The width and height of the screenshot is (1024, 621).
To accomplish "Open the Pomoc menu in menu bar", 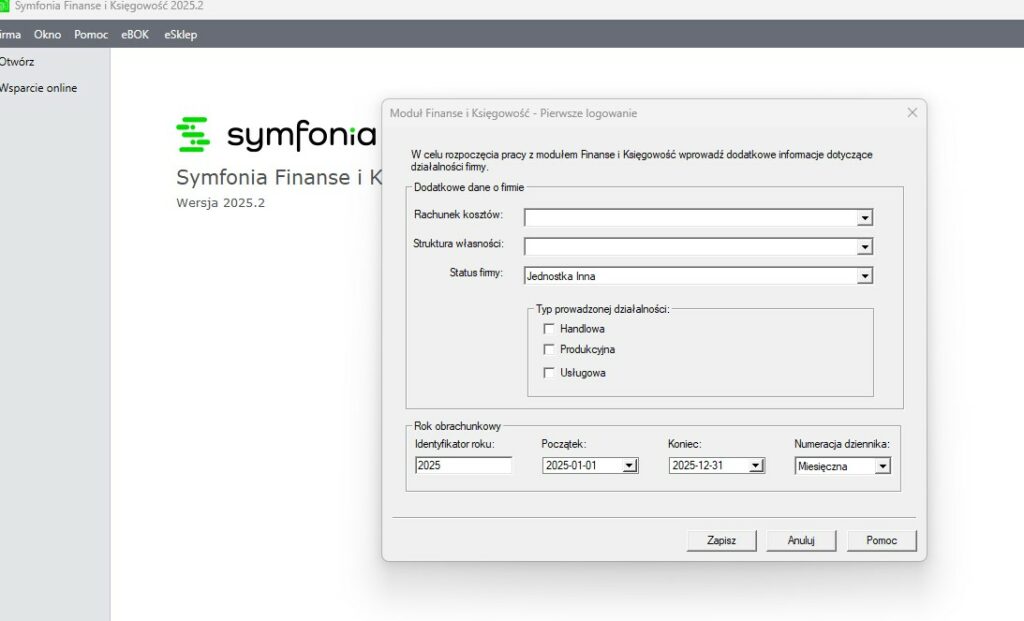I will pos(91,35).
